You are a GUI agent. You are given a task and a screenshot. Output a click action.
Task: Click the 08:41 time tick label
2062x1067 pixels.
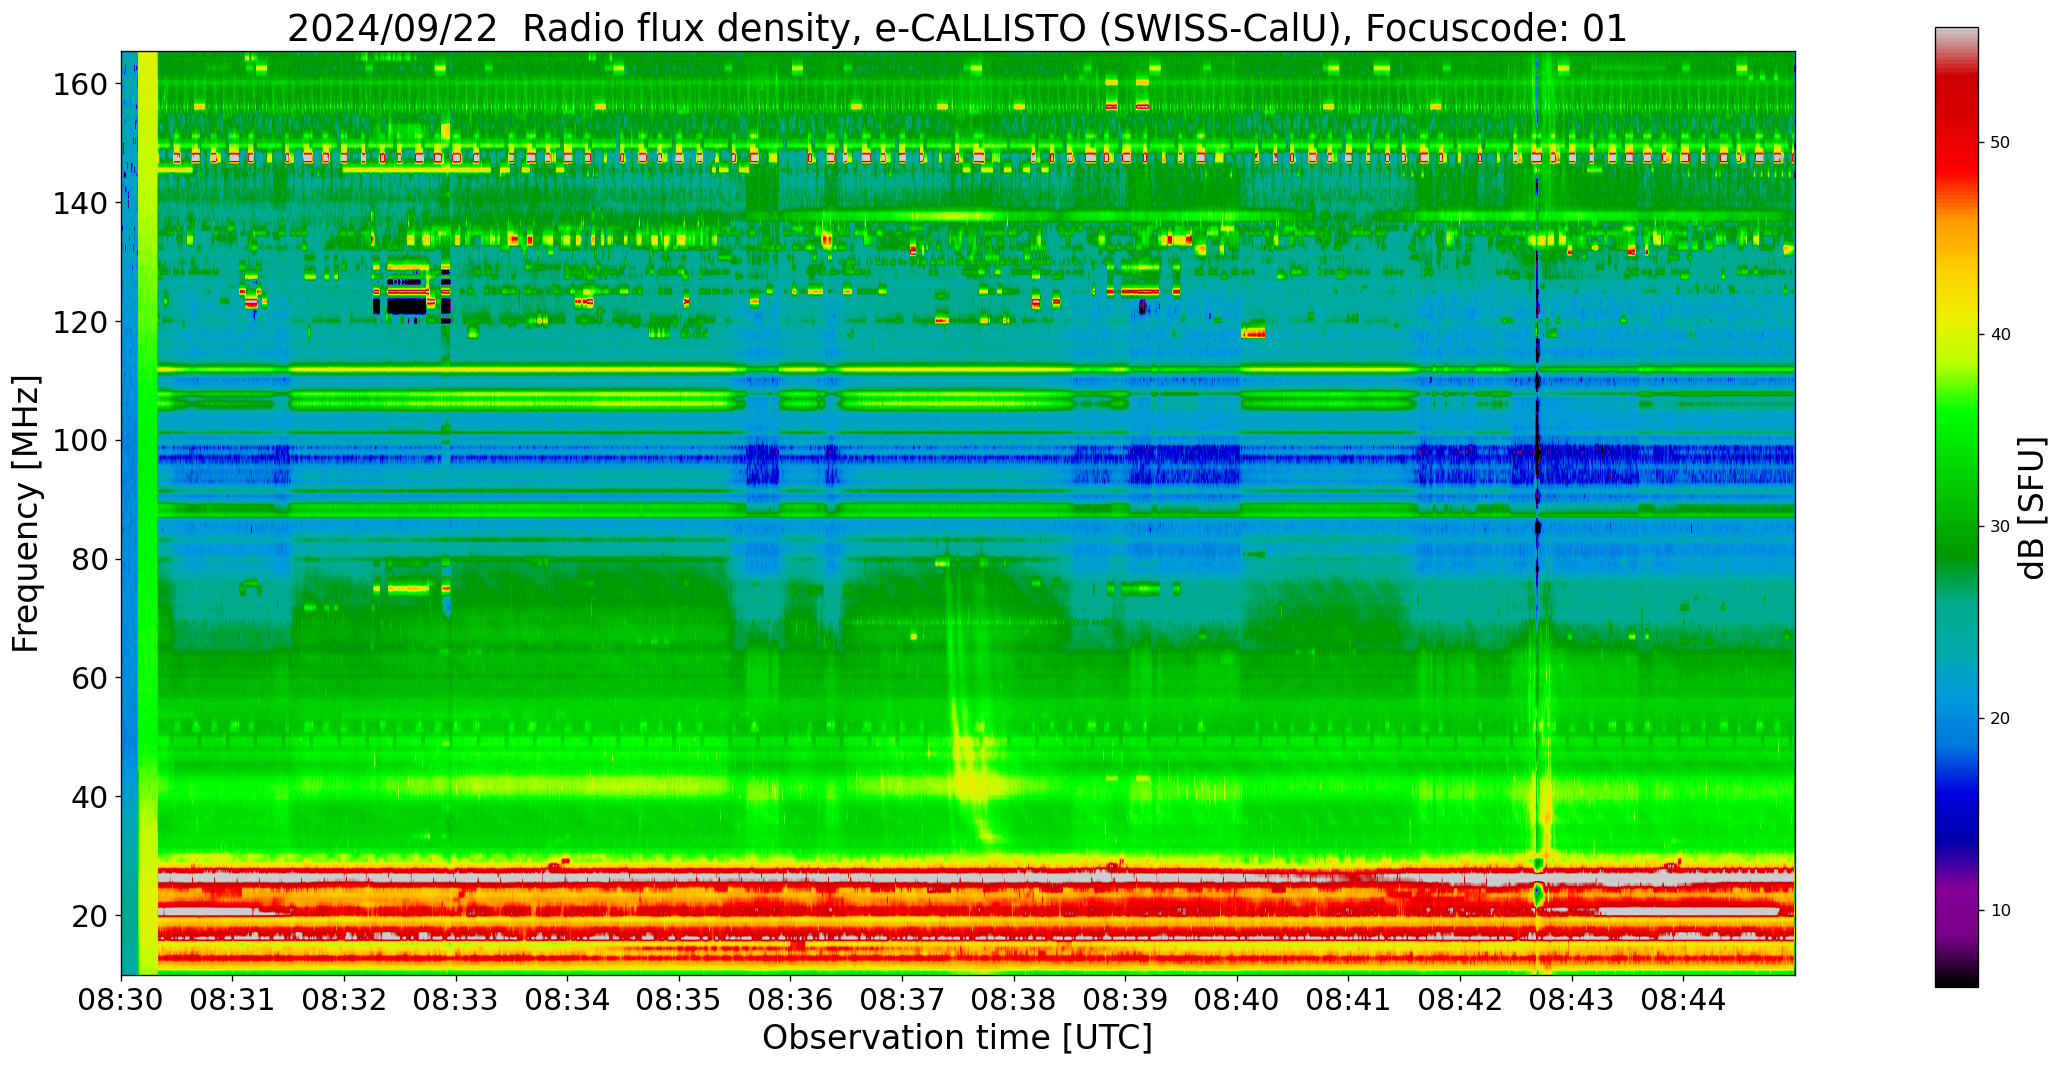(x=1349, y=999)
